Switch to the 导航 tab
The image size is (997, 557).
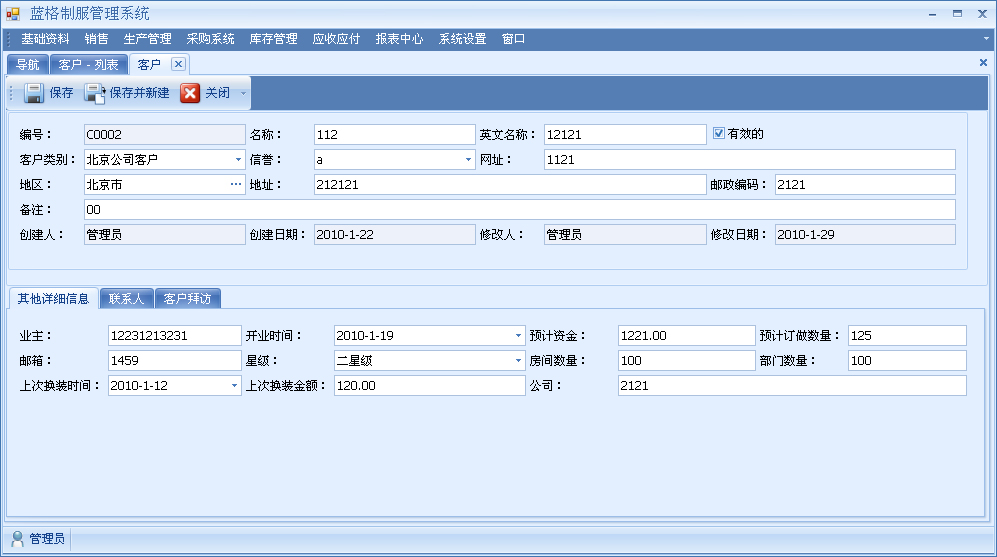pos(27,64)
